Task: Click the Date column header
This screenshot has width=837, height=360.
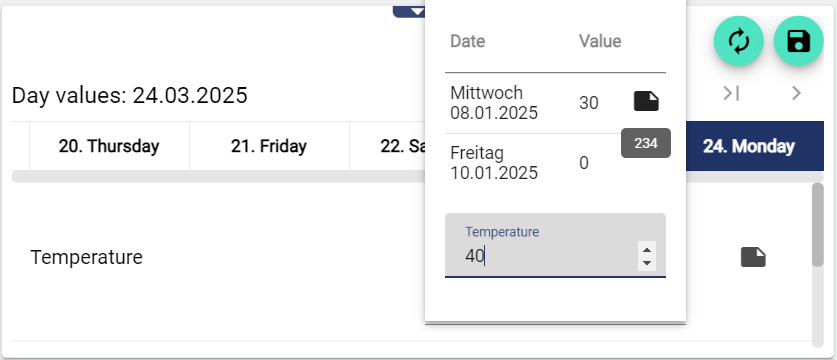Action: [468, 41]
